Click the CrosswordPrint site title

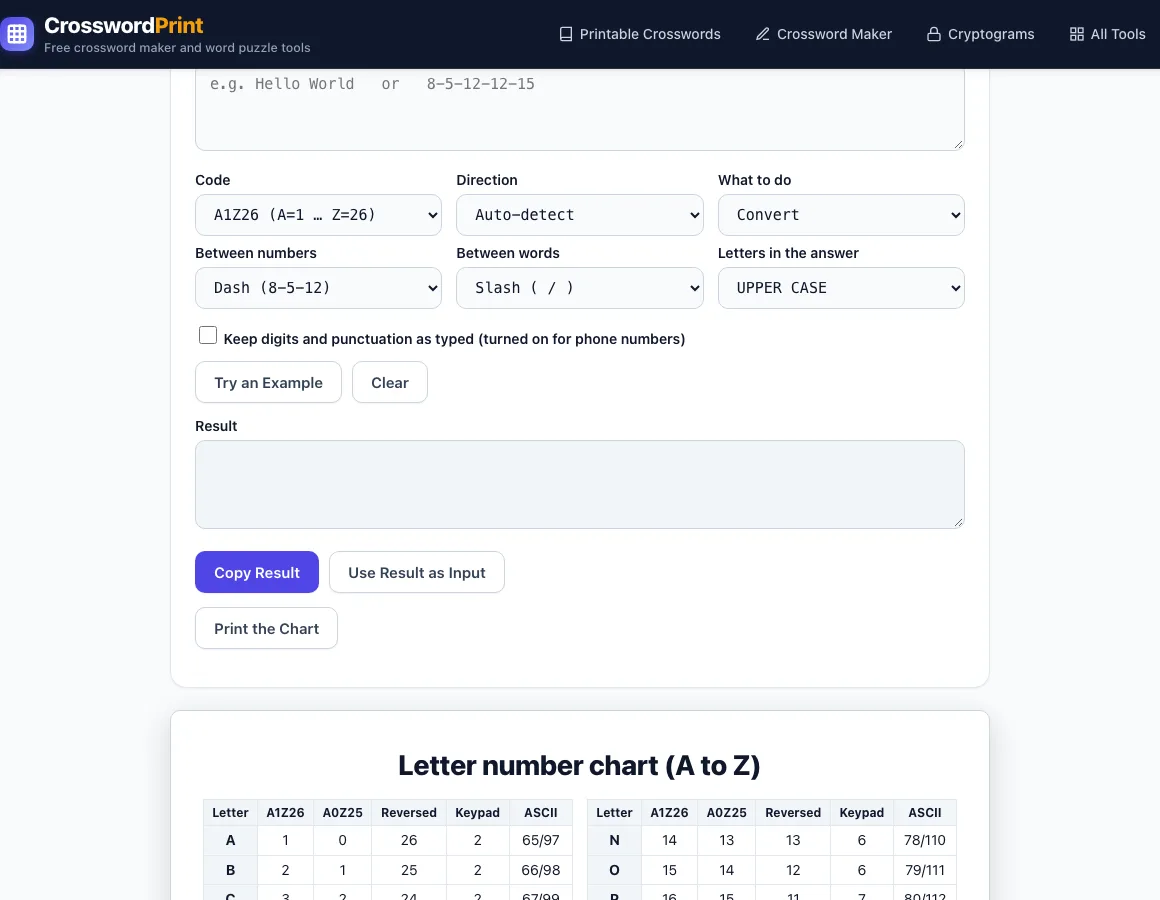(x=124, y=25)
